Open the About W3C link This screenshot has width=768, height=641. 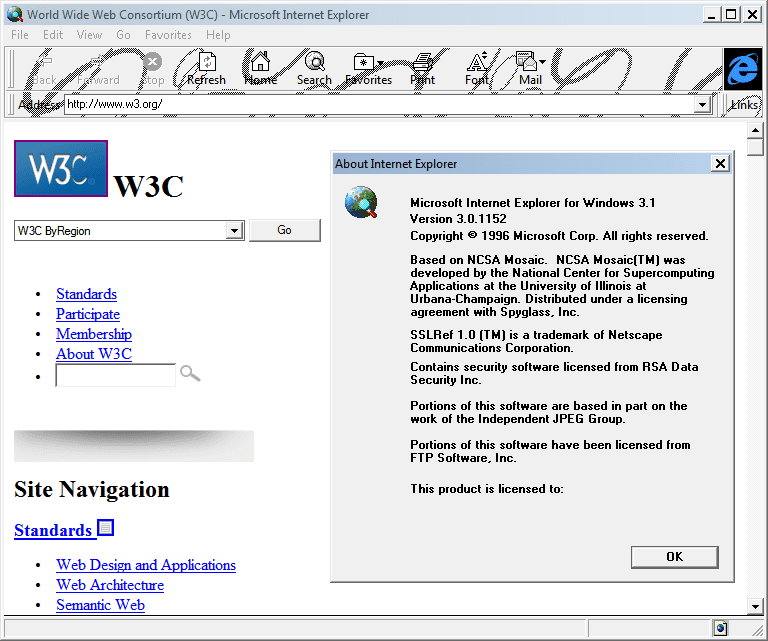pyautogui.click(x=94, y=354)
